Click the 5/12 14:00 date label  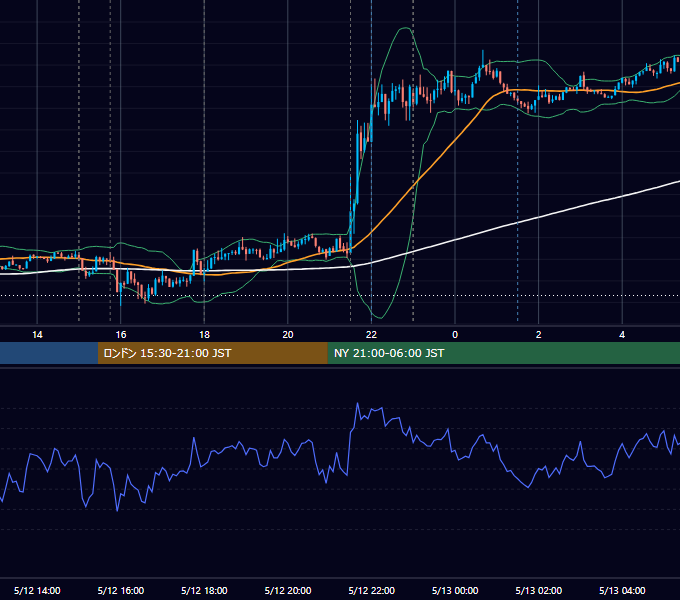click(x=37, y=590)
